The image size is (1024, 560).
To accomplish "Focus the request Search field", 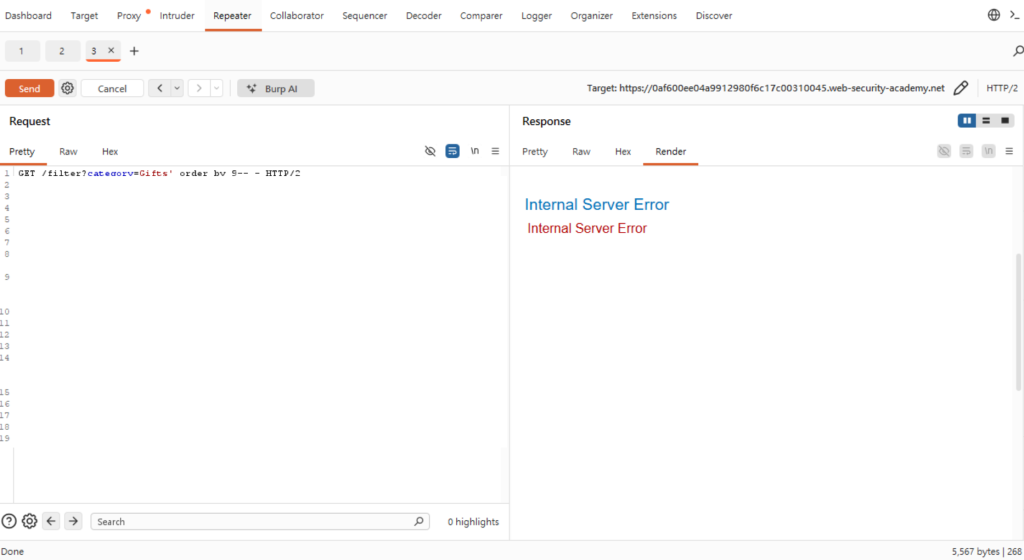I will 260,521.
